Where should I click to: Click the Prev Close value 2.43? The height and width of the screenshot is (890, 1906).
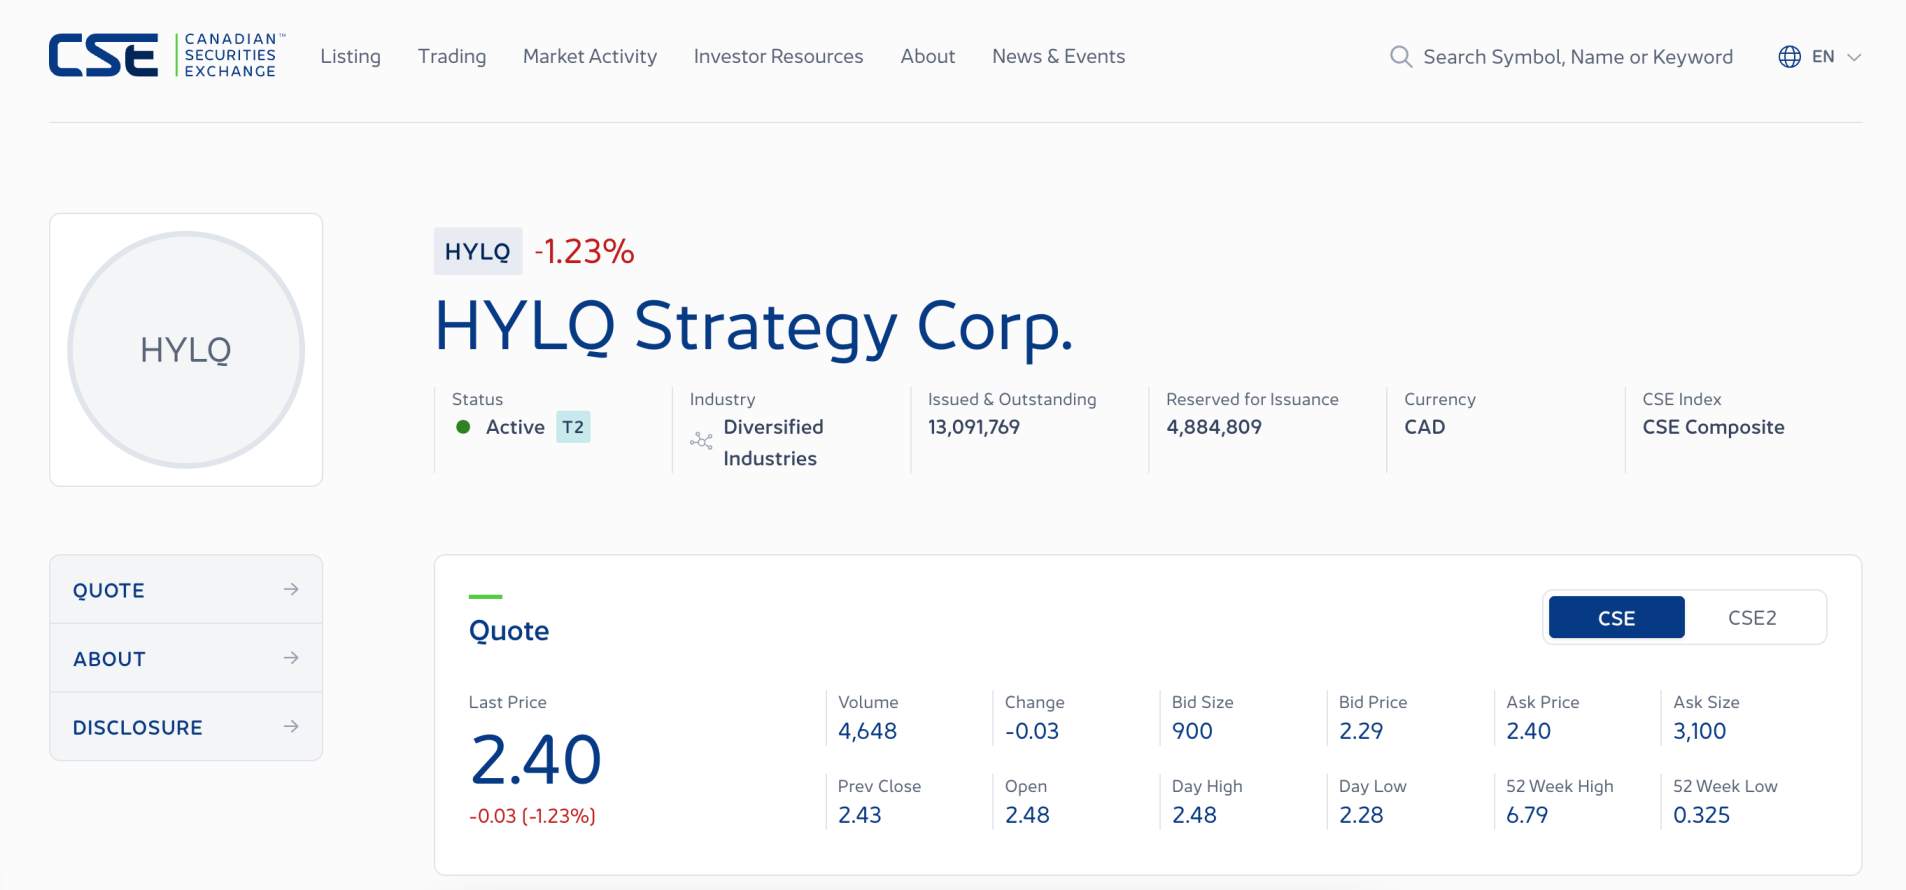tap(860, 815)
